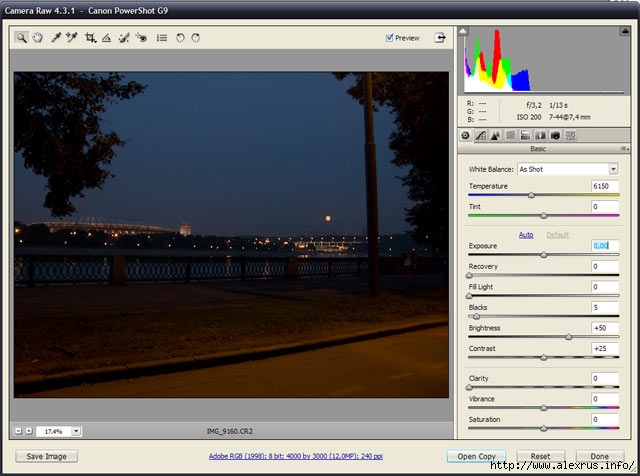
Task: Select the Color Sampler tool
Action: (72, 38)
